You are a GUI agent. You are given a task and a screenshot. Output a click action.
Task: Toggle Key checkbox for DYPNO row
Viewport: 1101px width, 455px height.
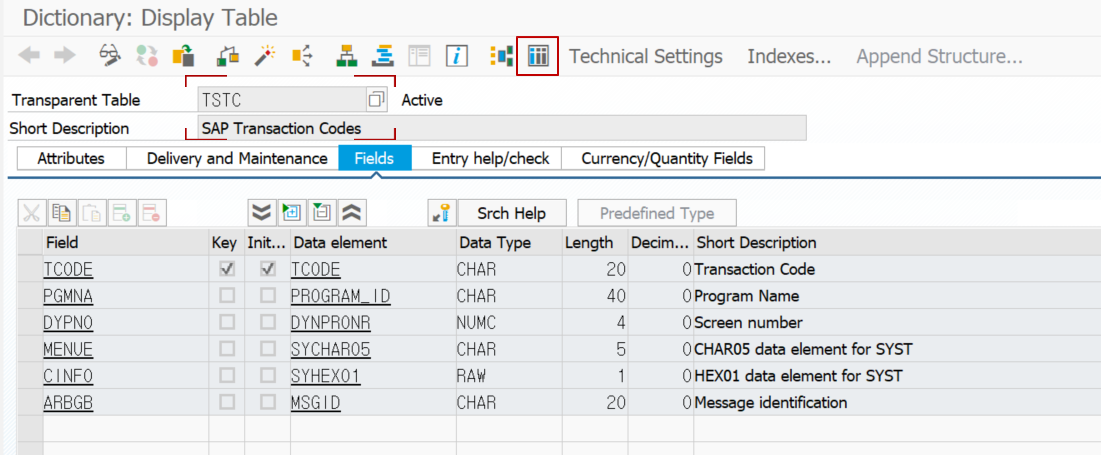pos(227,322)
